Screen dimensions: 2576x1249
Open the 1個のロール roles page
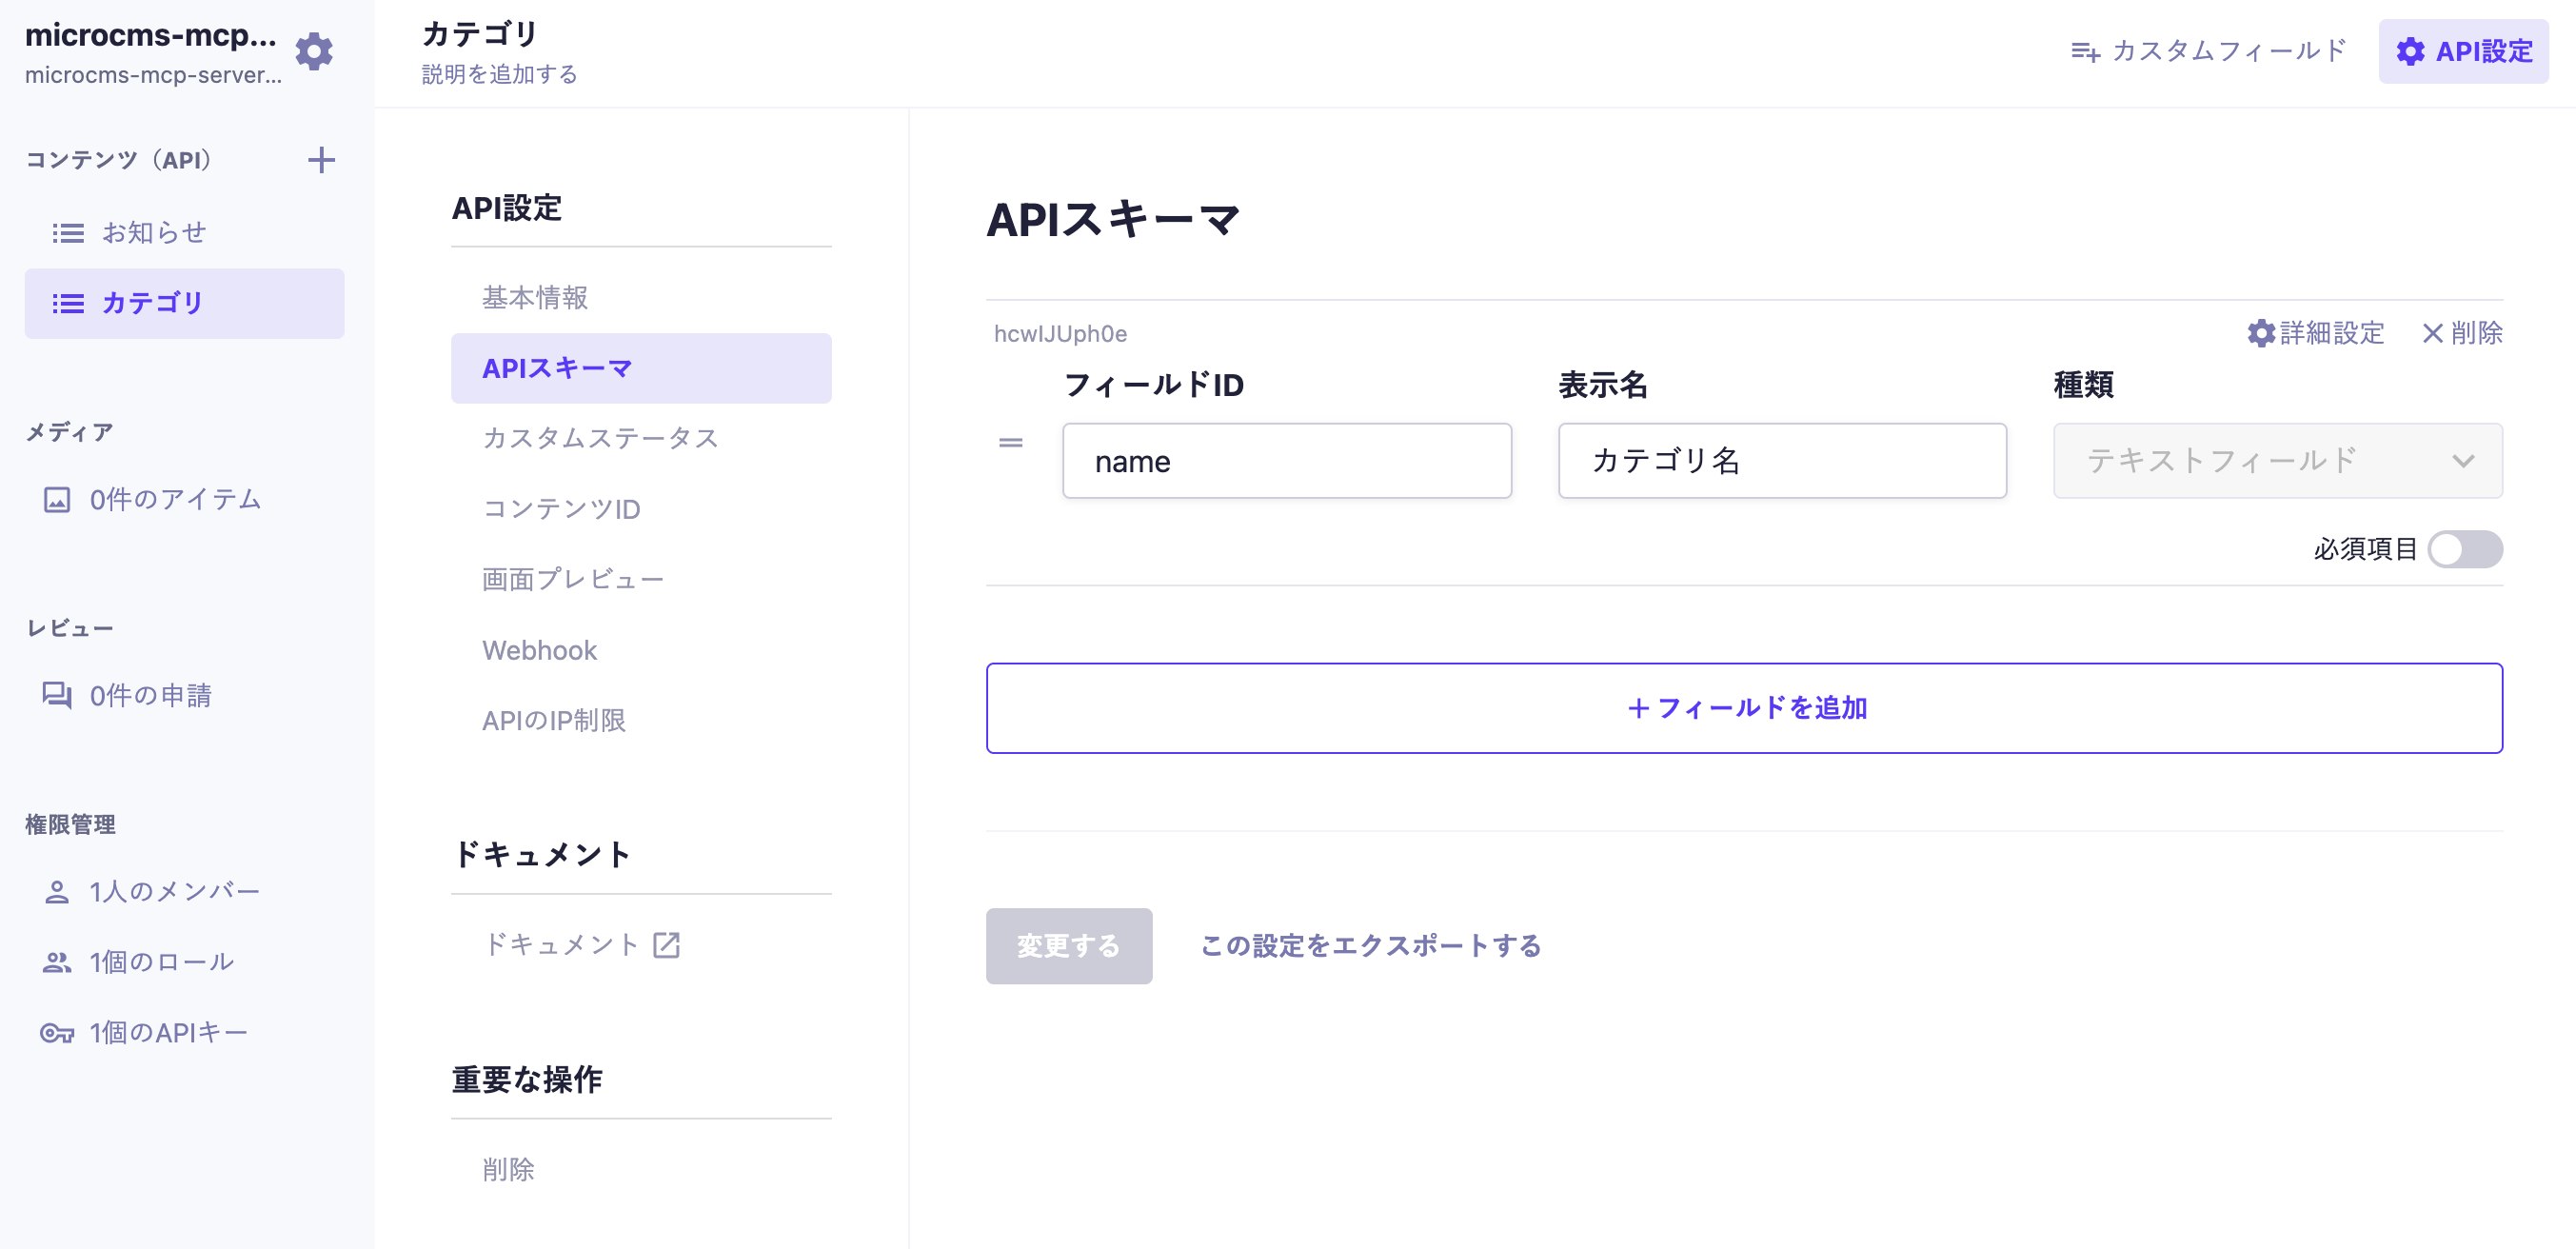click(161, 961)
